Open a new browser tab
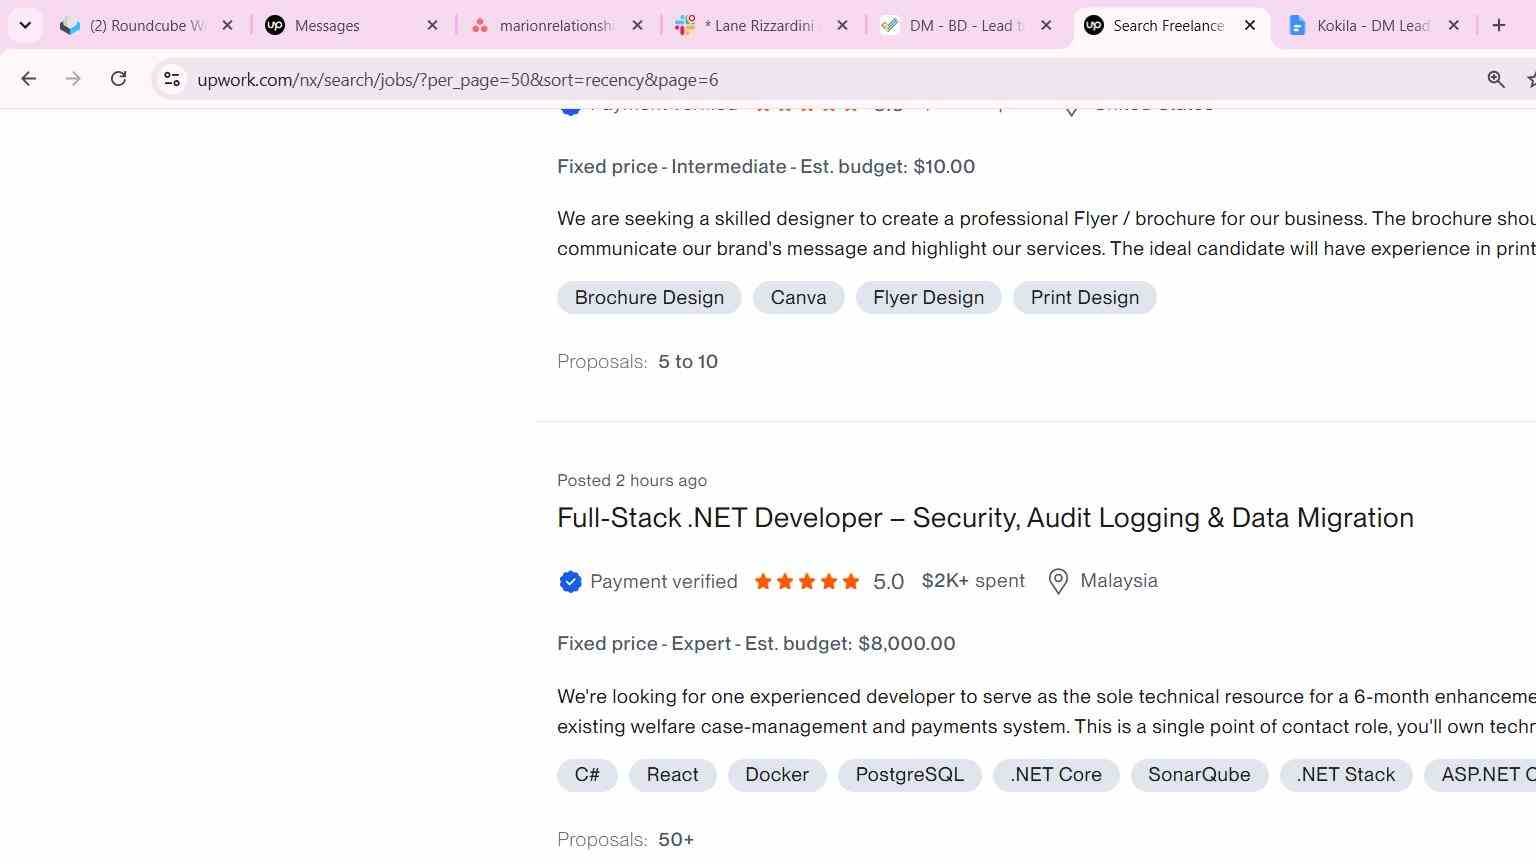1536x864 pixels. tap(1498, 25)
